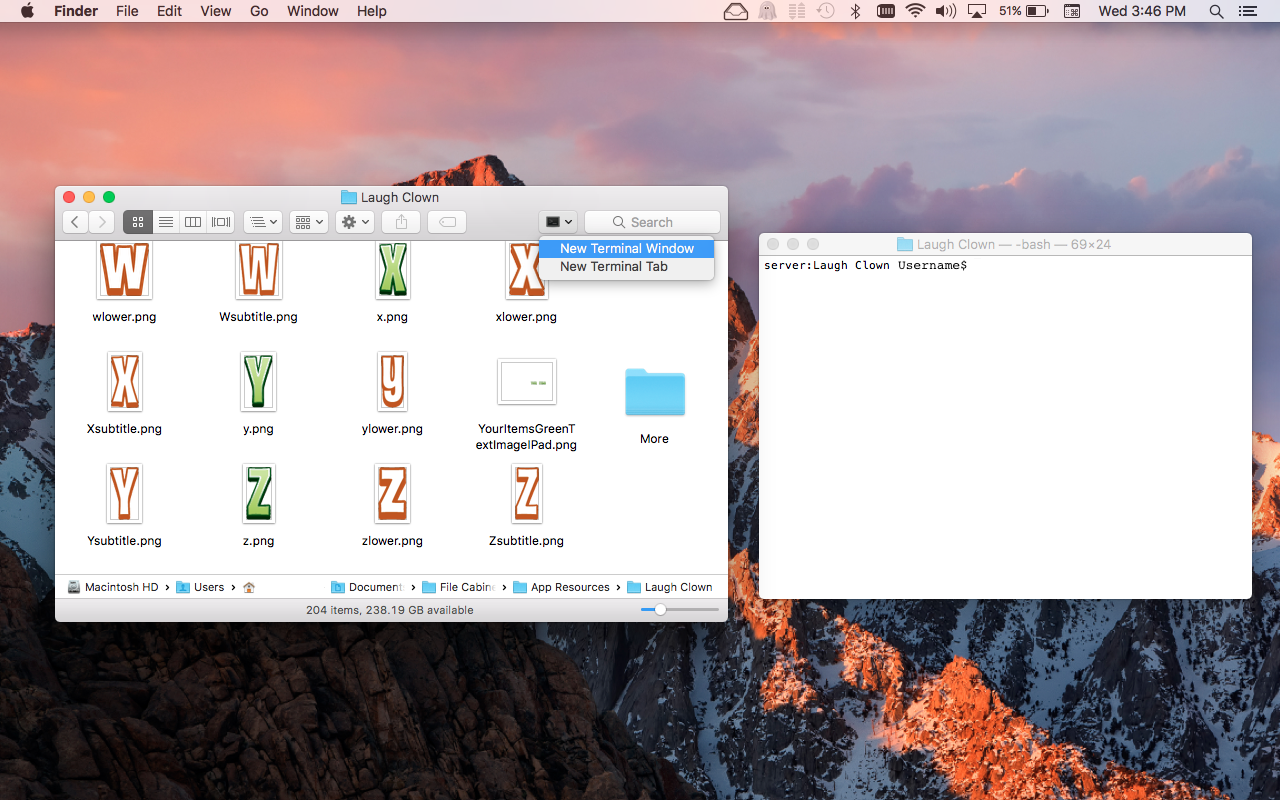The image size is (1280, 800).
Task: Click the Share toolbar button
Action: (x=401, y=222)
